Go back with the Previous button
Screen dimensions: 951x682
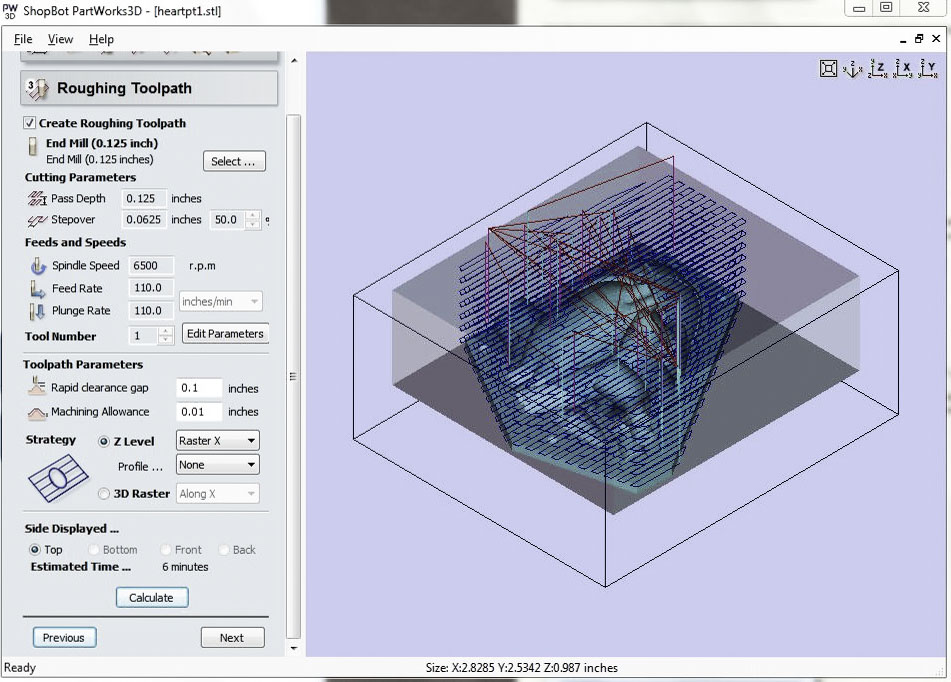[64, 638]
